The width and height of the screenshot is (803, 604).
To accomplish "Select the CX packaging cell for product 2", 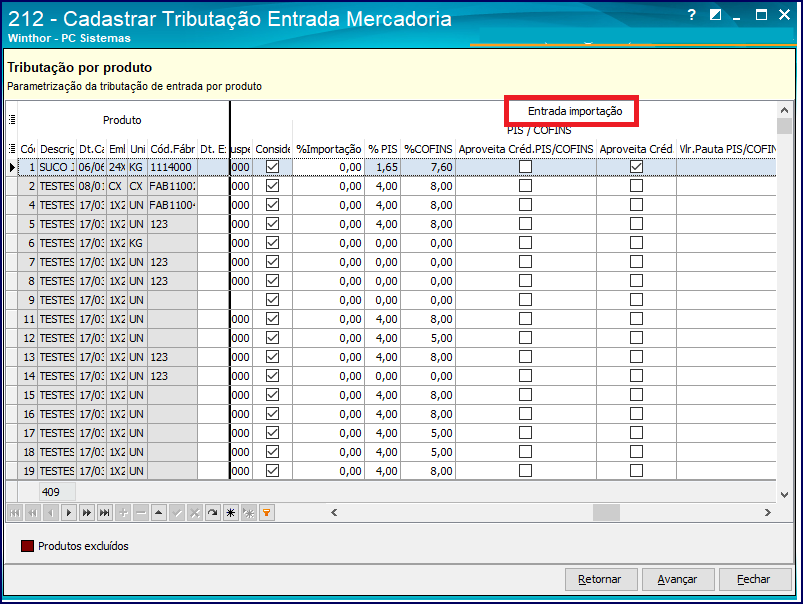I will (x=117, y=186).
